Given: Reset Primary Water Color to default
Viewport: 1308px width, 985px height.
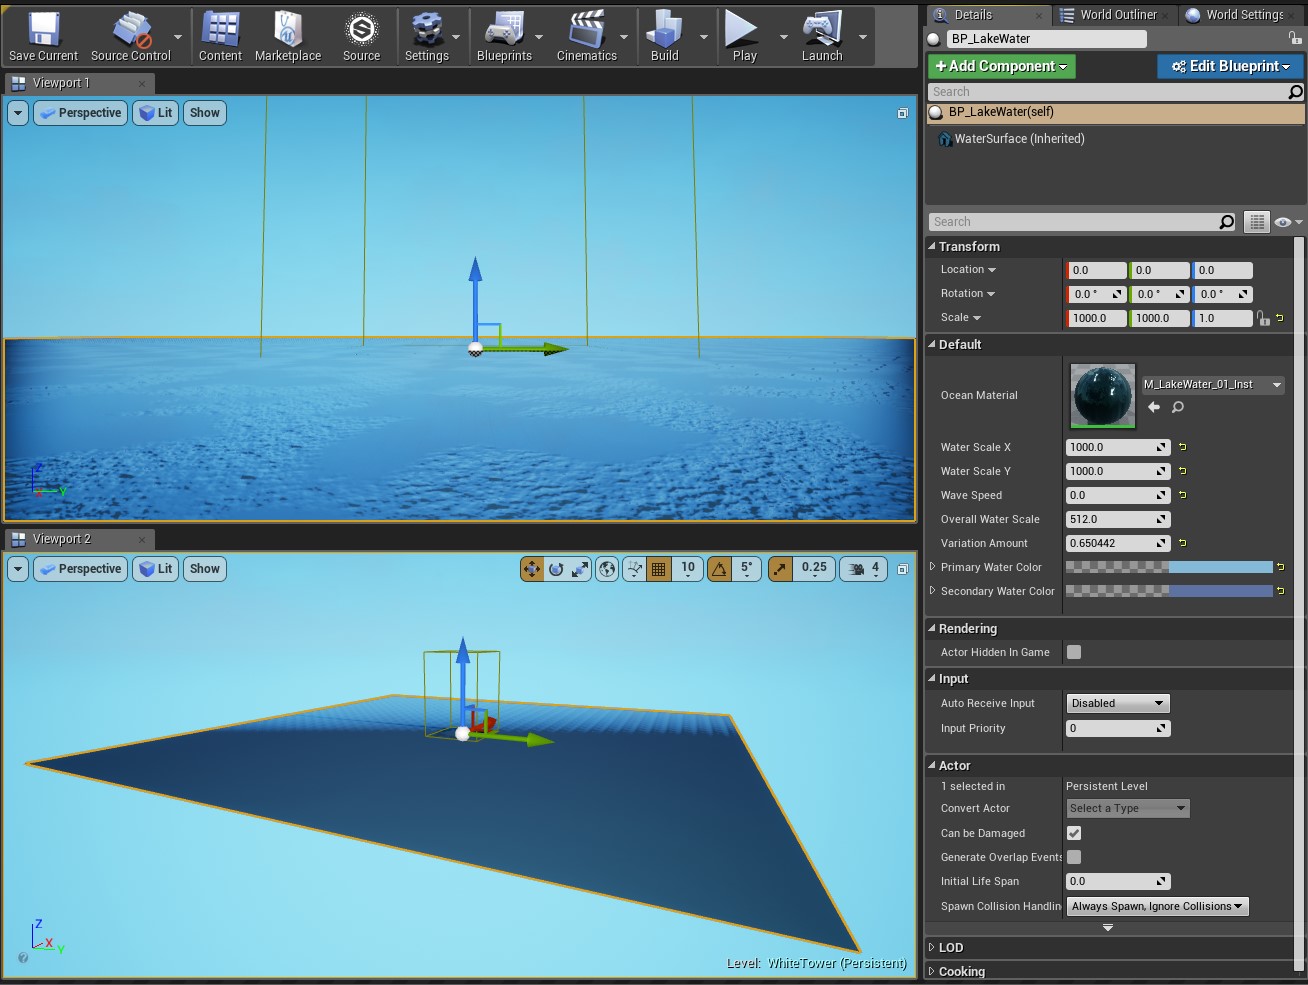Looking at the screenshot, I should (1280, 567).
